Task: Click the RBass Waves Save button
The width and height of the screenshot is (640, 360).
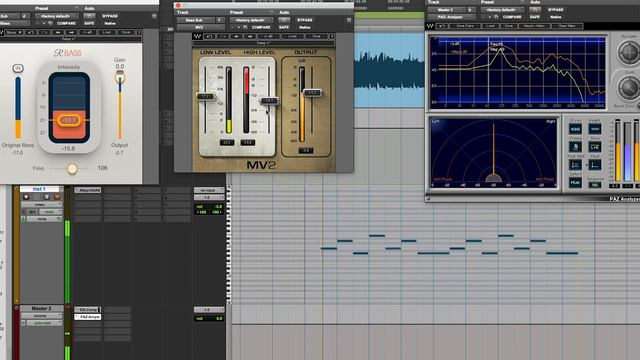Action: tap(126, 32)
